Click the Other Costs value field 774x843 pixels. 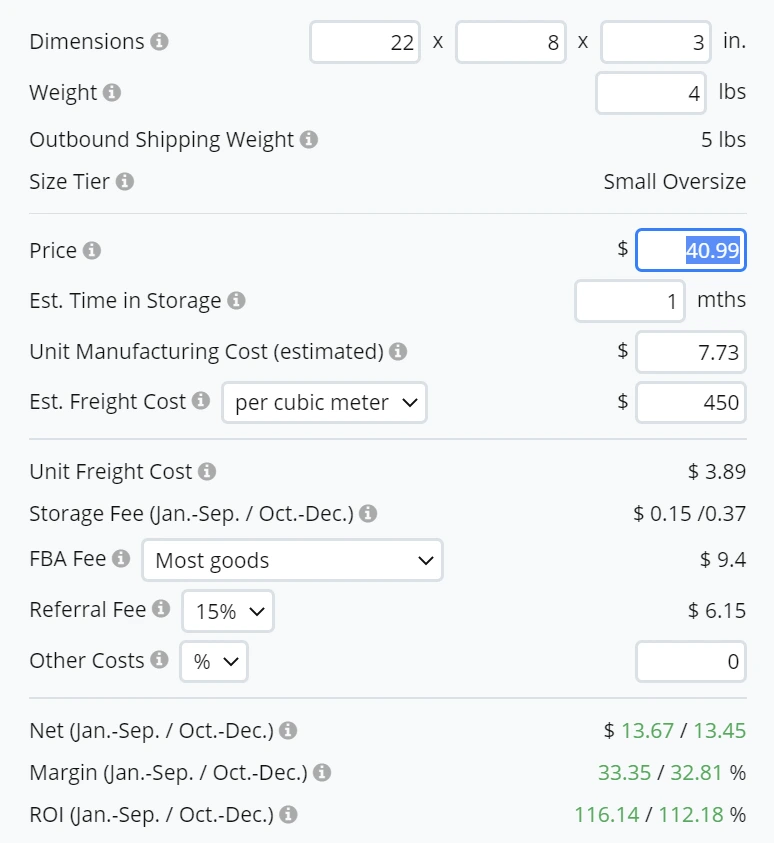point(691,661)
